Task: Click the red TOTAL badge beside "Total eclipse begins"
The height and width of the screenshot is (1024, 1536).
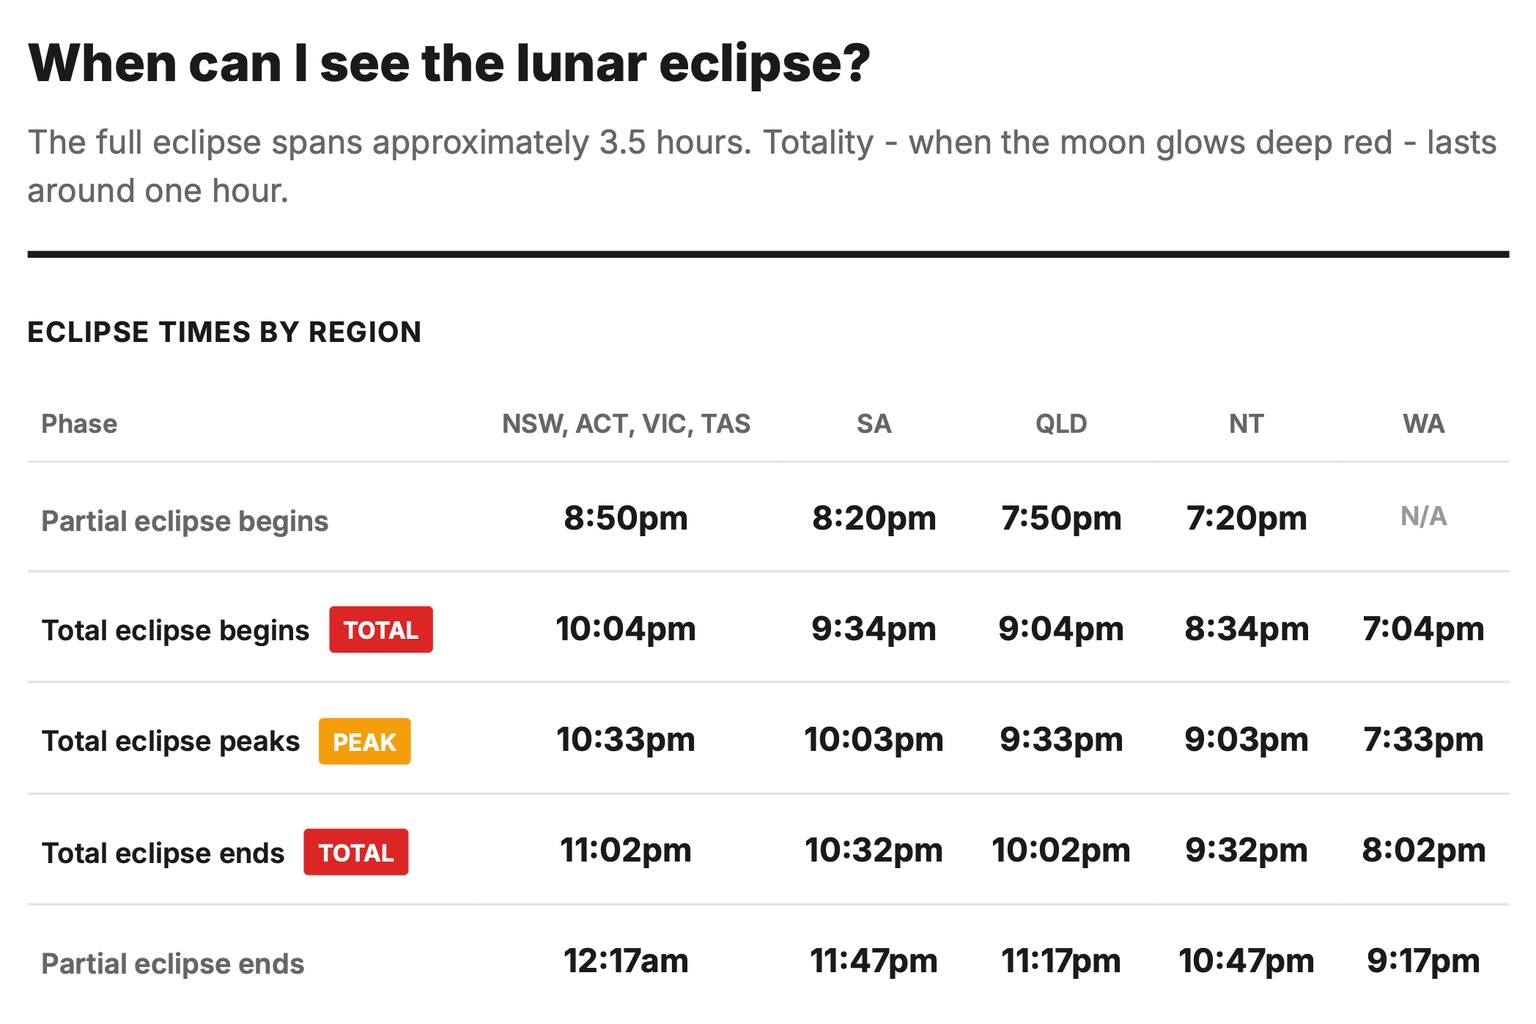Action: pyautogui.click(x=380, y=630)
